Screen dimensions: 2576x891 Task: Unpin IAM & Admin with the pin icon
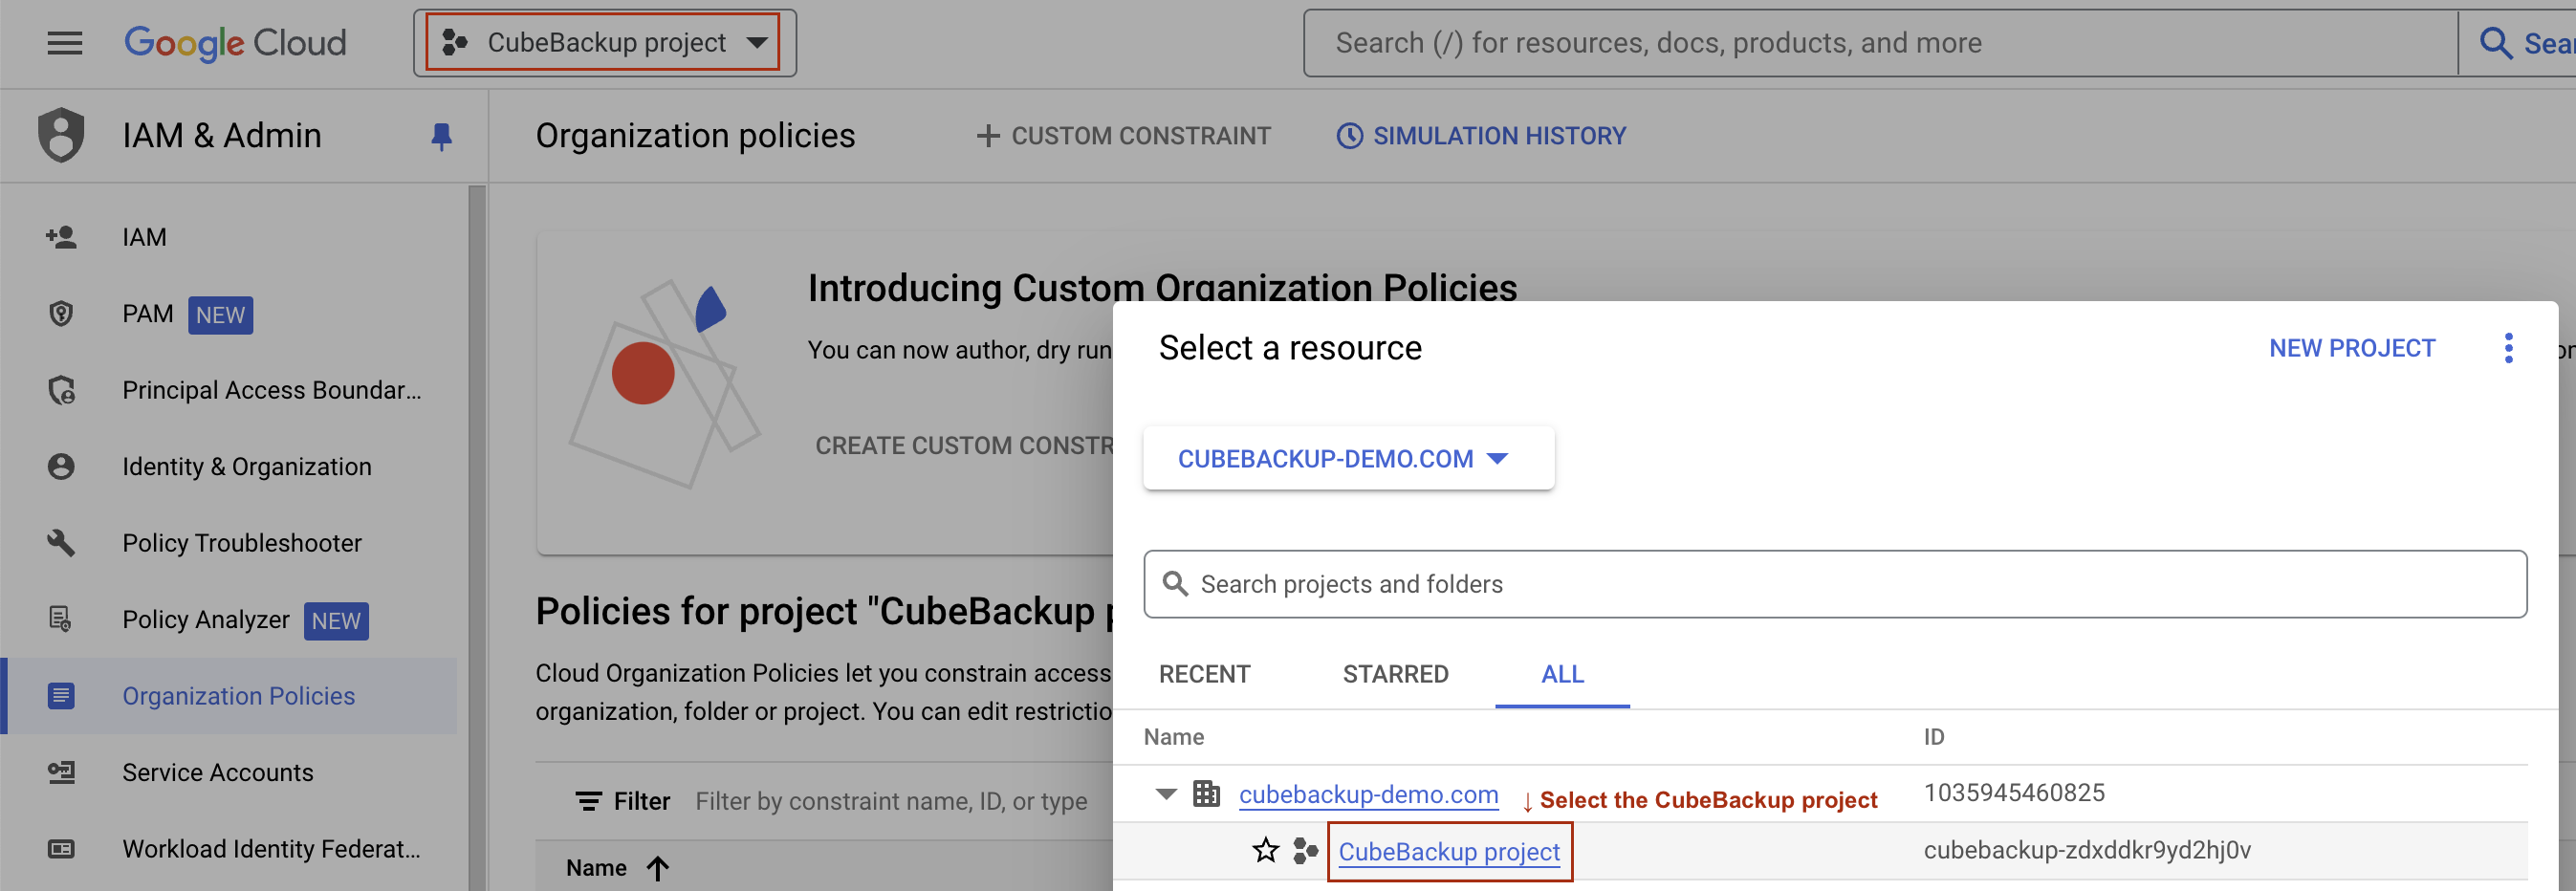(x=441, y=136)
